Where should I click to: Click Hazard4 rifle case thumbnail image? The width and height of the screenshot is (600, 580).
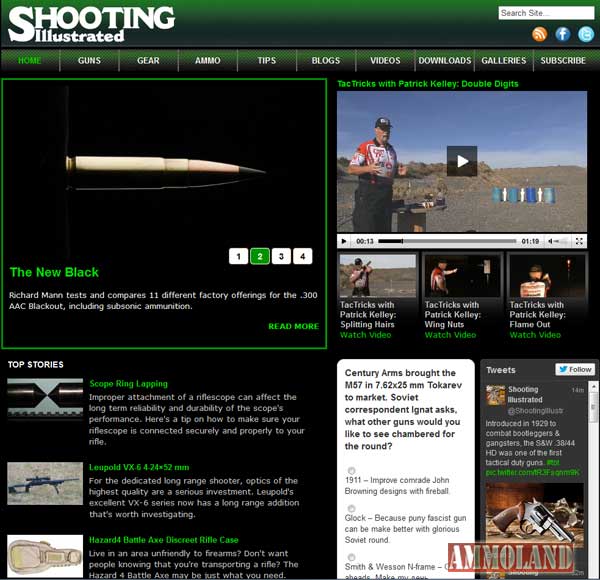[45, 556]
